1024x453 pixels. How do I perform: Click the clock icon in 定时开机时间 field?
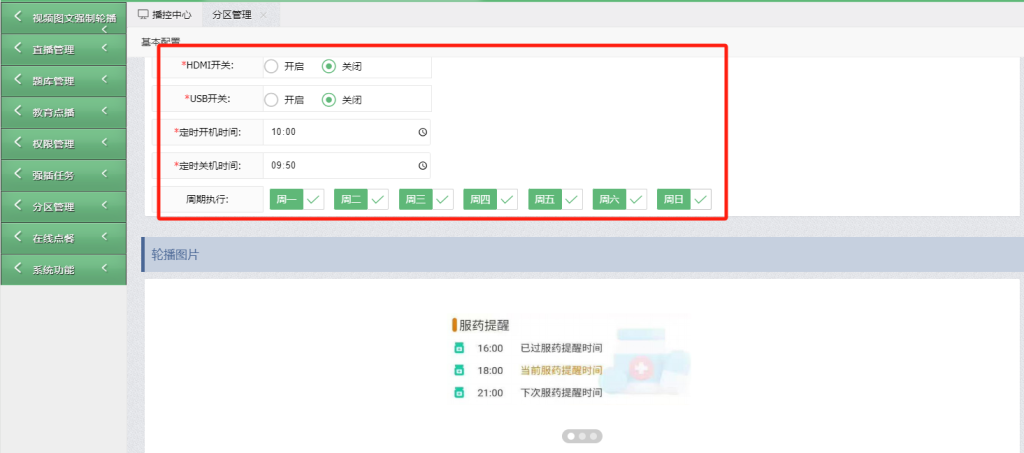pyautogui.click(x=423, y=132)
